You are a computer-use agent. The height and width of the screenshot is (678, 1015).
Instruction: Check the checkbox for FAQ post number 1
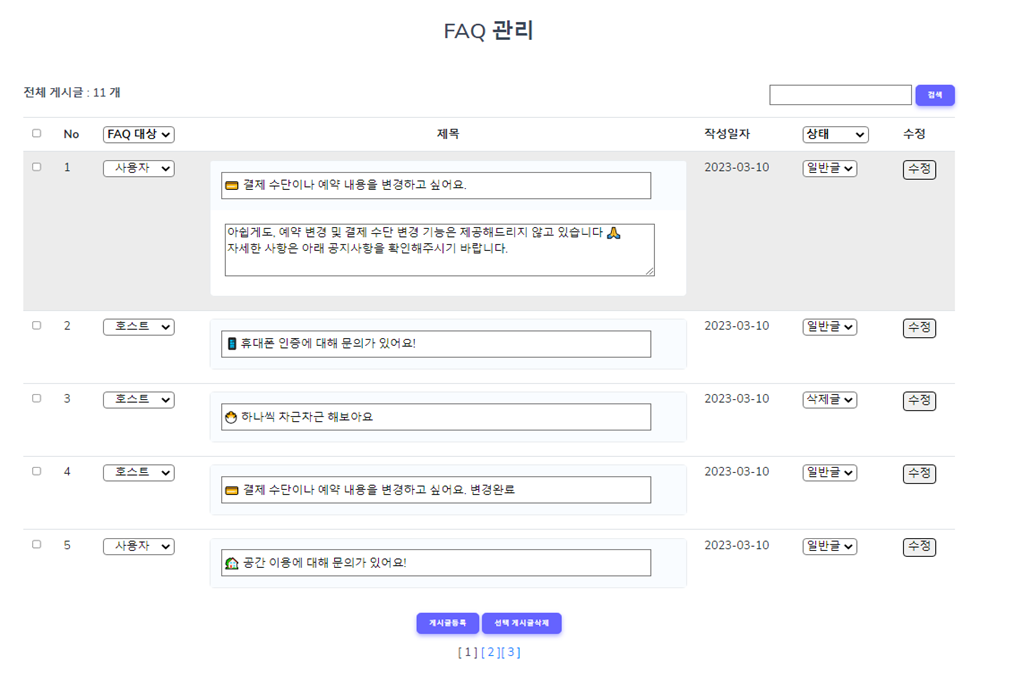click(x=36, y=167)
